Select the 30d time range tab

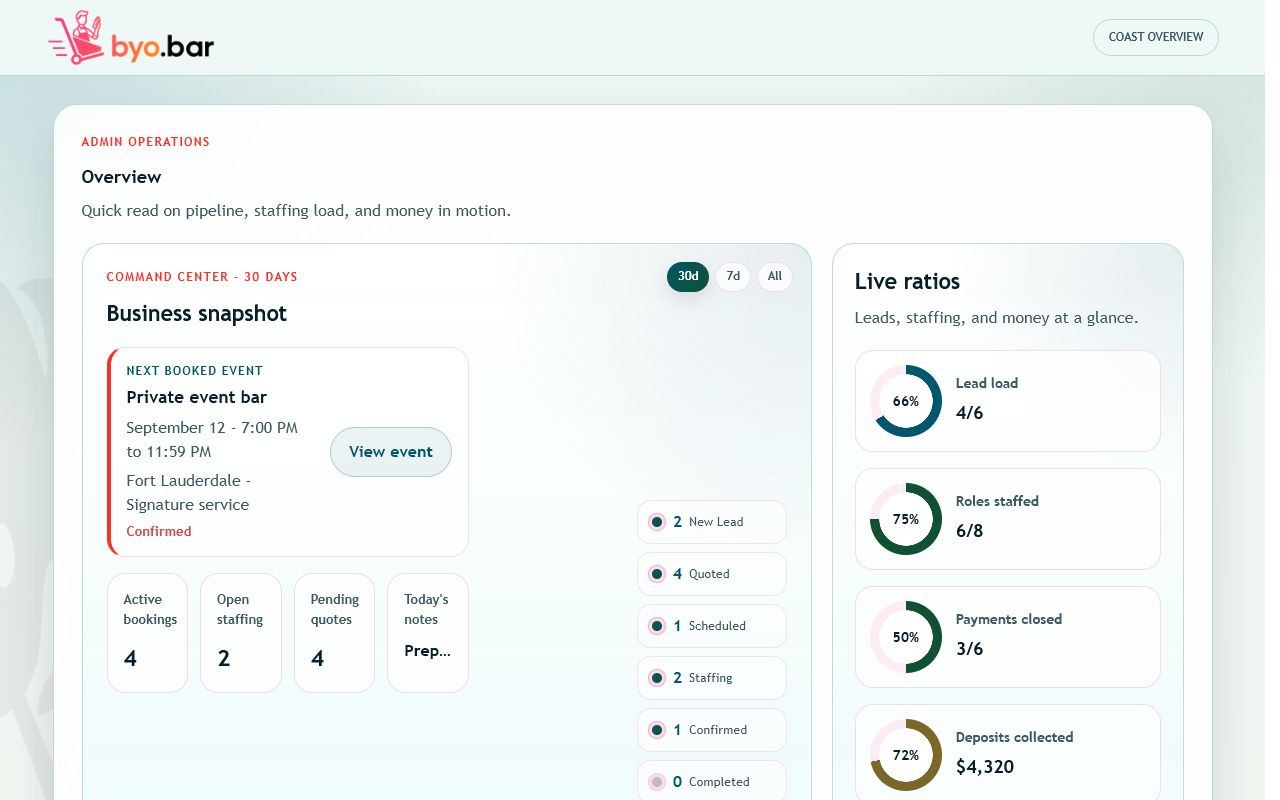pos(688,277)
